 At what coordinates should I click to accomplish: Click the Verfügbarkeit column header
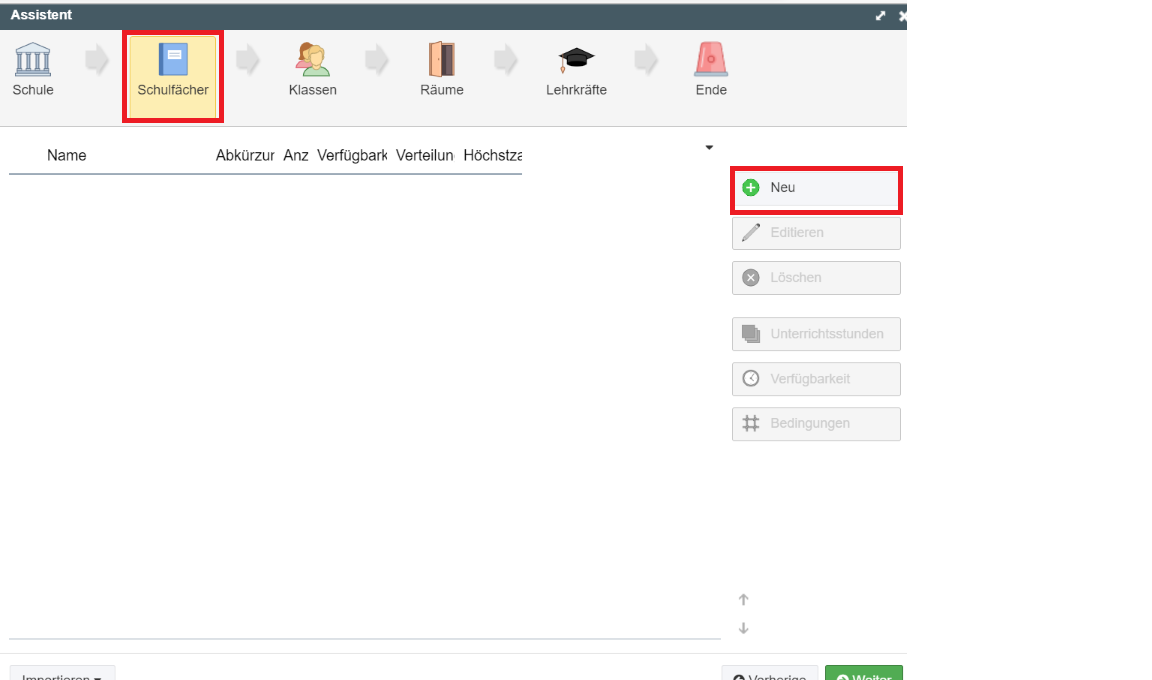pyautogui.click(x=352, y=156)
